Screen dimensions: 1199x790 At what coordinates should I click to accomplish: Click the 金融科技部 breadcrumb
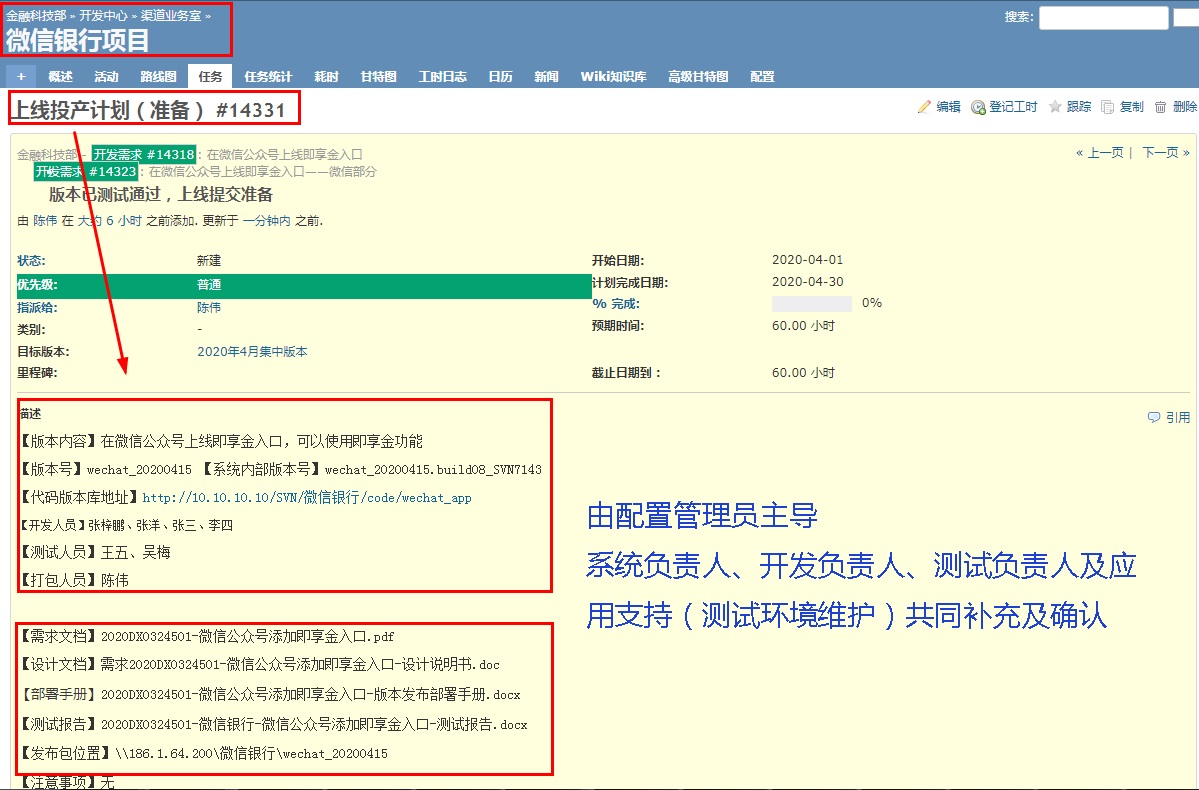click(x=36, y=15)
